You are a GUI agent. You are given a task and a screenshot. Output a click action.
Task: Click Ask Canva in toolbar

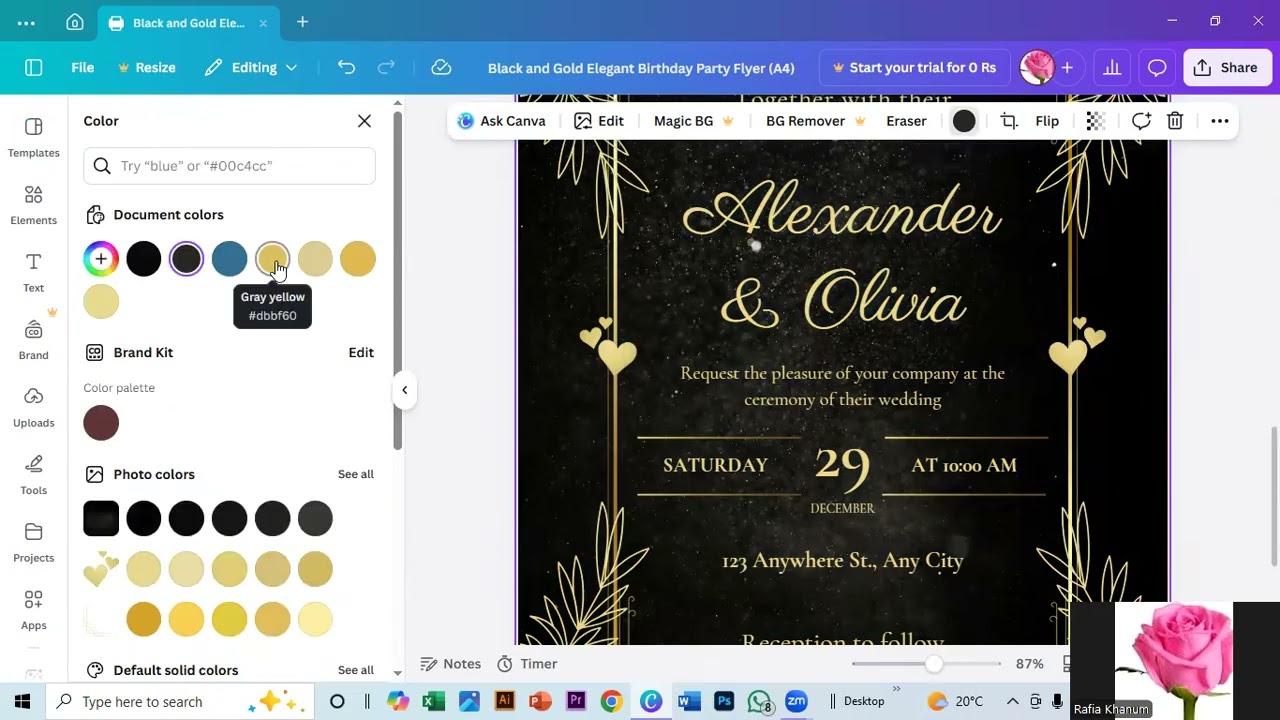coord(501,121)
